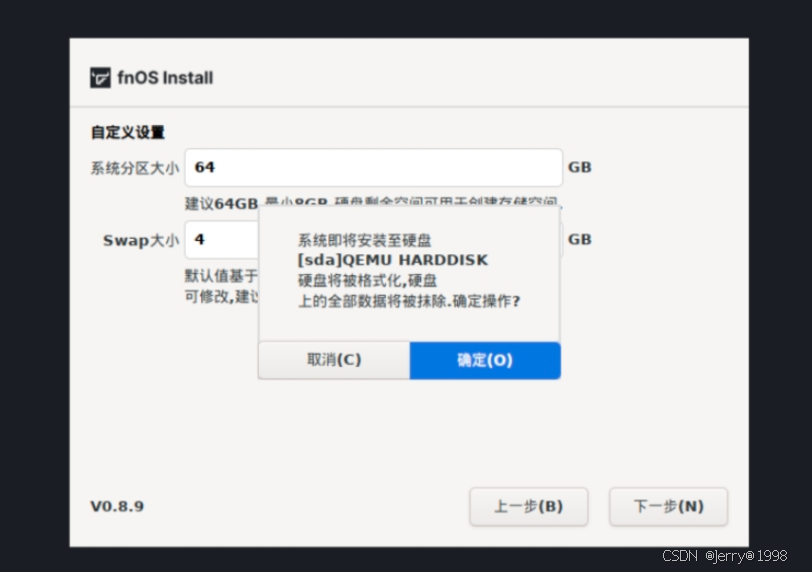Click the 确定操作? warning line in dialog
812x572 pixels.
[409, 301]
